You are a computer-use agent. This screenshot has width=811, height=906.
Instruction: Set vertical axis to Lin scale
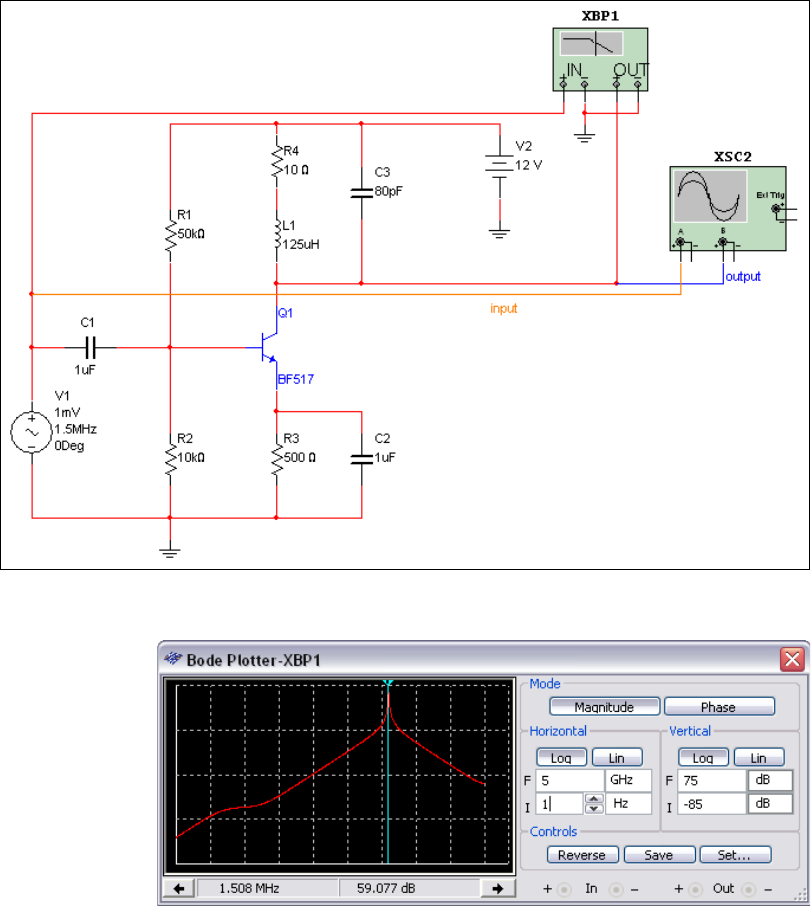point(758,758)
